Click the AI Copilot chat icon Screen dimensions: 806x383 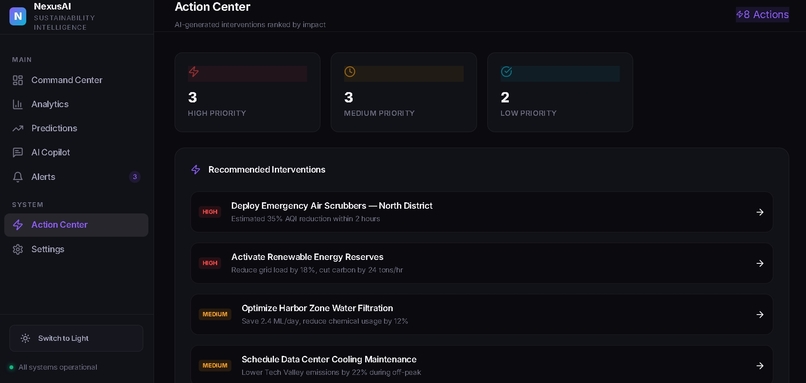point(18,153)
